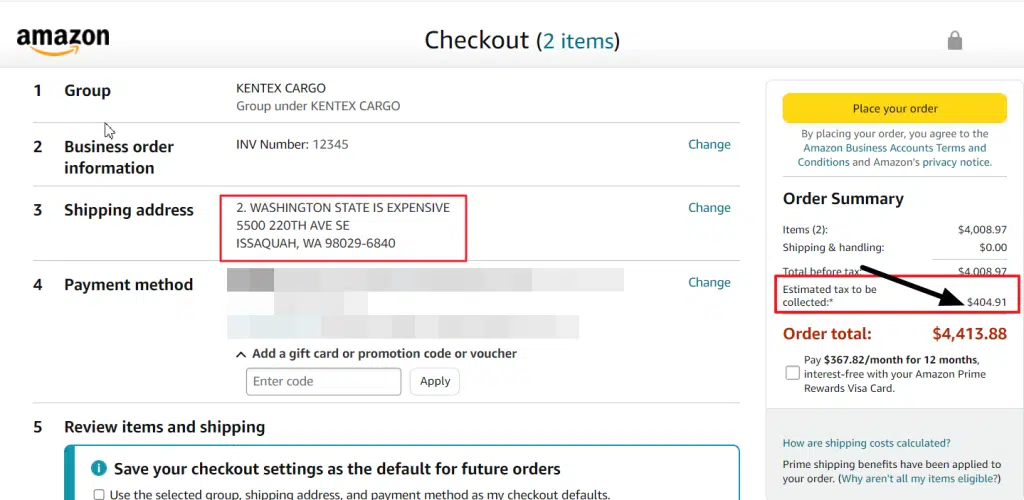Click the Amazon logo

coord(63,41)
